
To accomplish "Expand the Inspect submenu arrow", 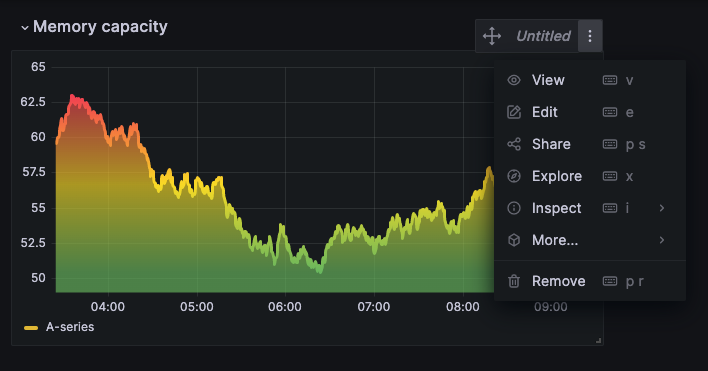I will pyautogui.click(x=661, y=208).
